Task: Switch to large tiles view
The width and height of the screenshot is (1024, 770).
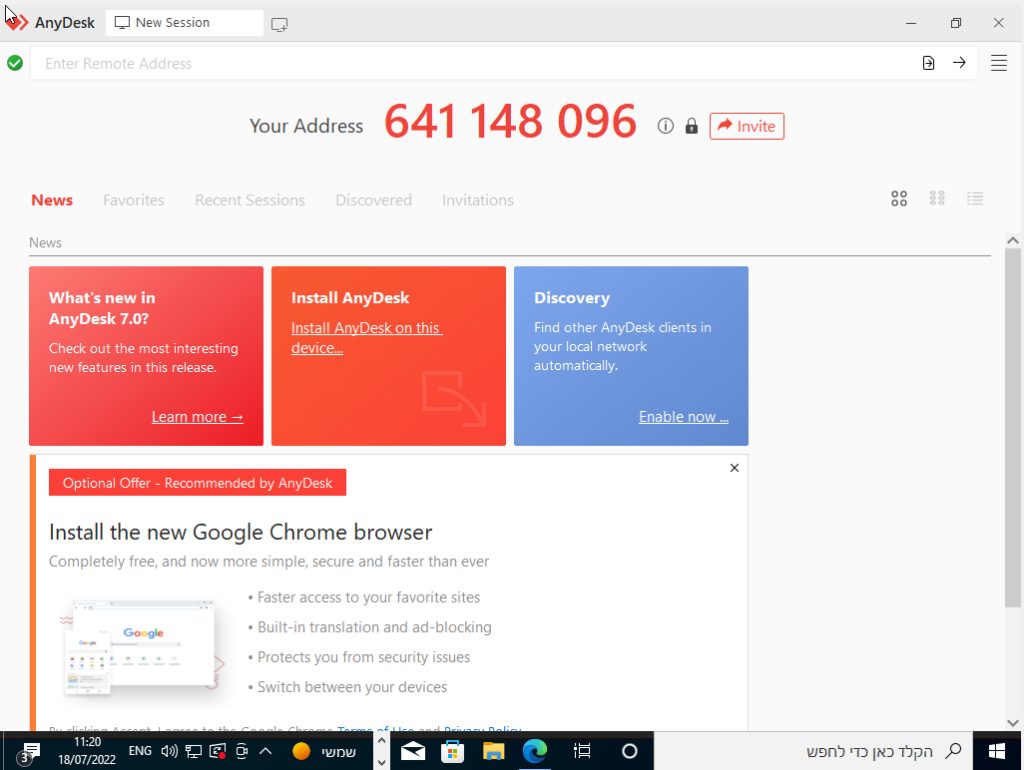Action: tap(899, 199)
